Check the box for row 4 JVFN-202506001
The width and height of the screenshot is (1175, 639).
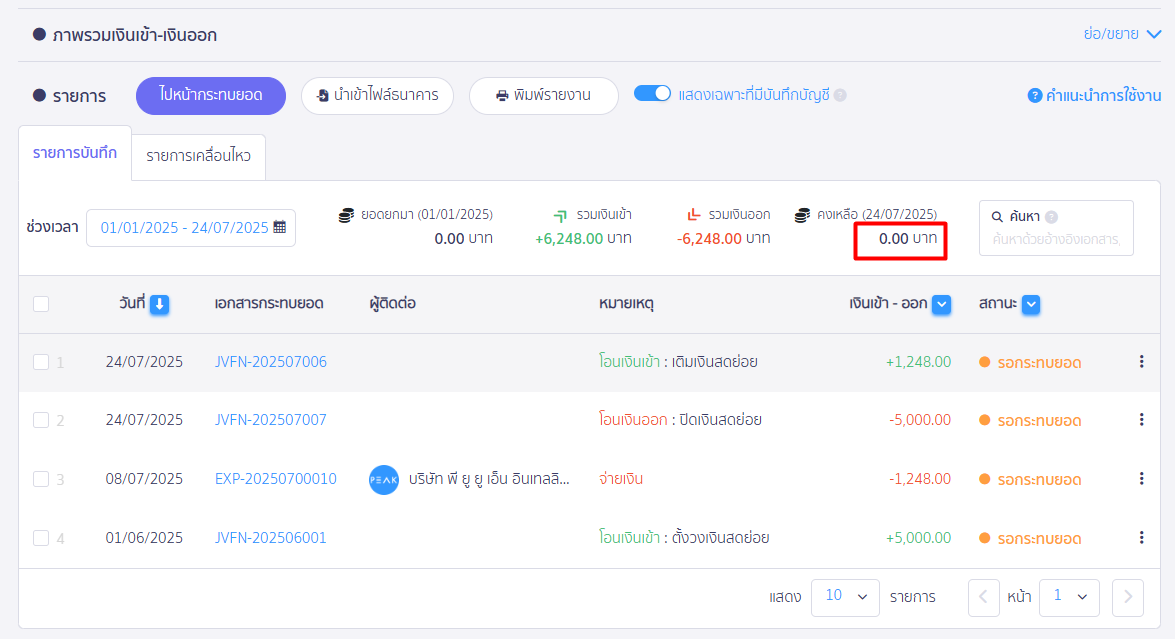tap(41, 538)
